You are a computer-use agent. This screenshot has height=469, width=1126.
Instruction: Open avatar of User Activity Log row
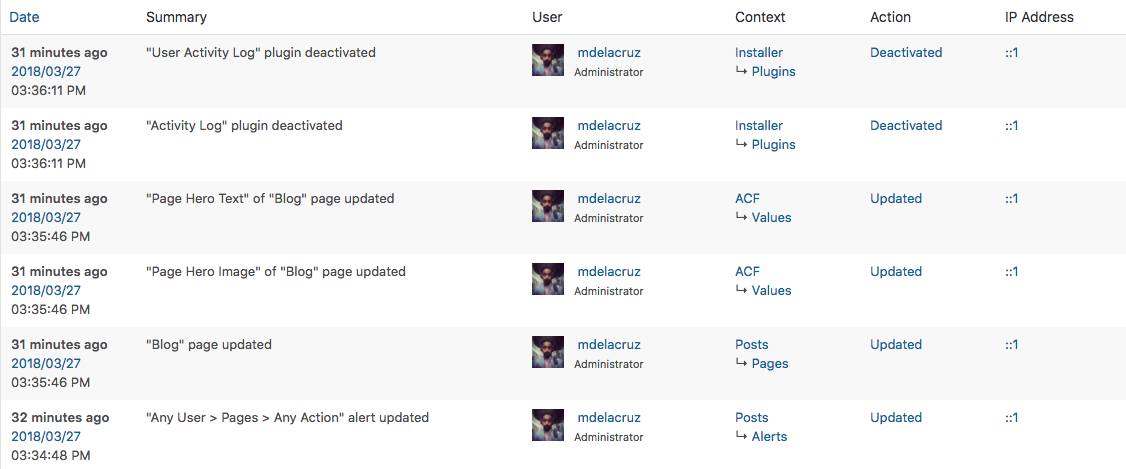[x=547, y=60]
